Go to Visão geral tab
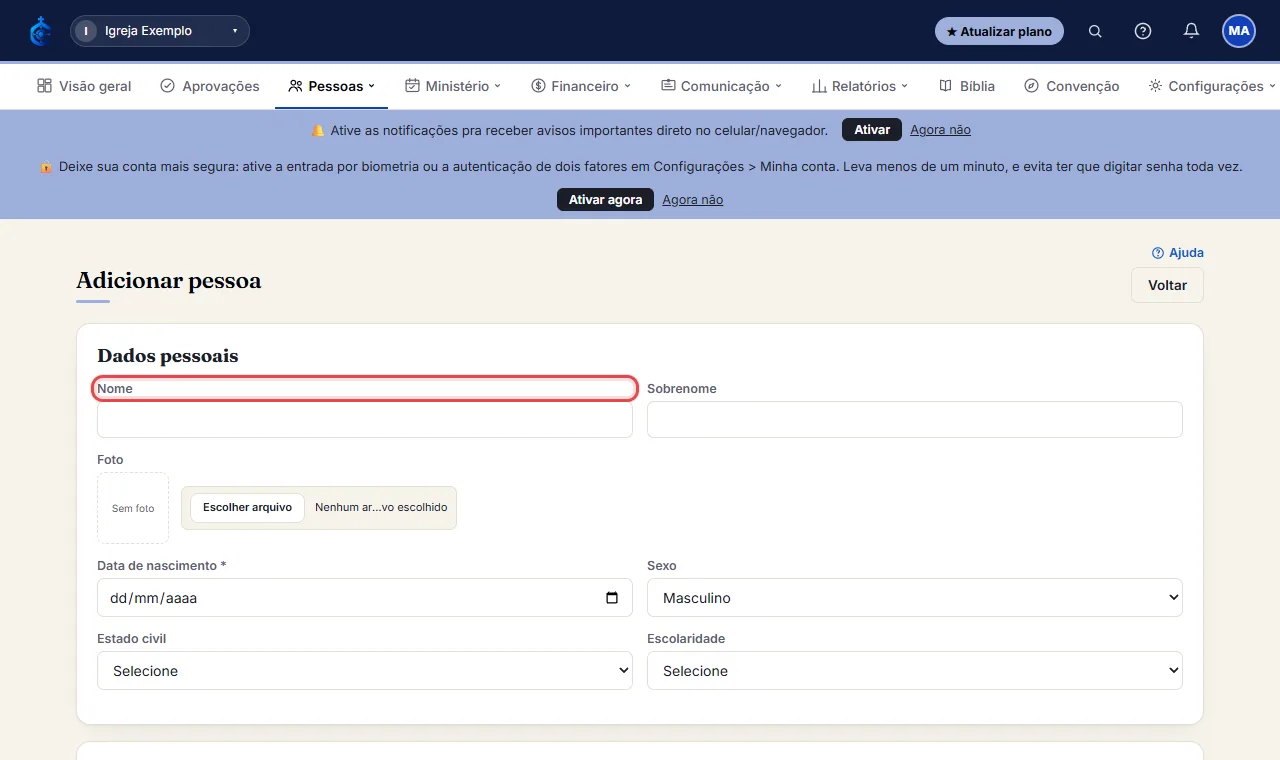Image resolution: width=1280 pixels, height=760 pixels. click(x=84, y=86)
